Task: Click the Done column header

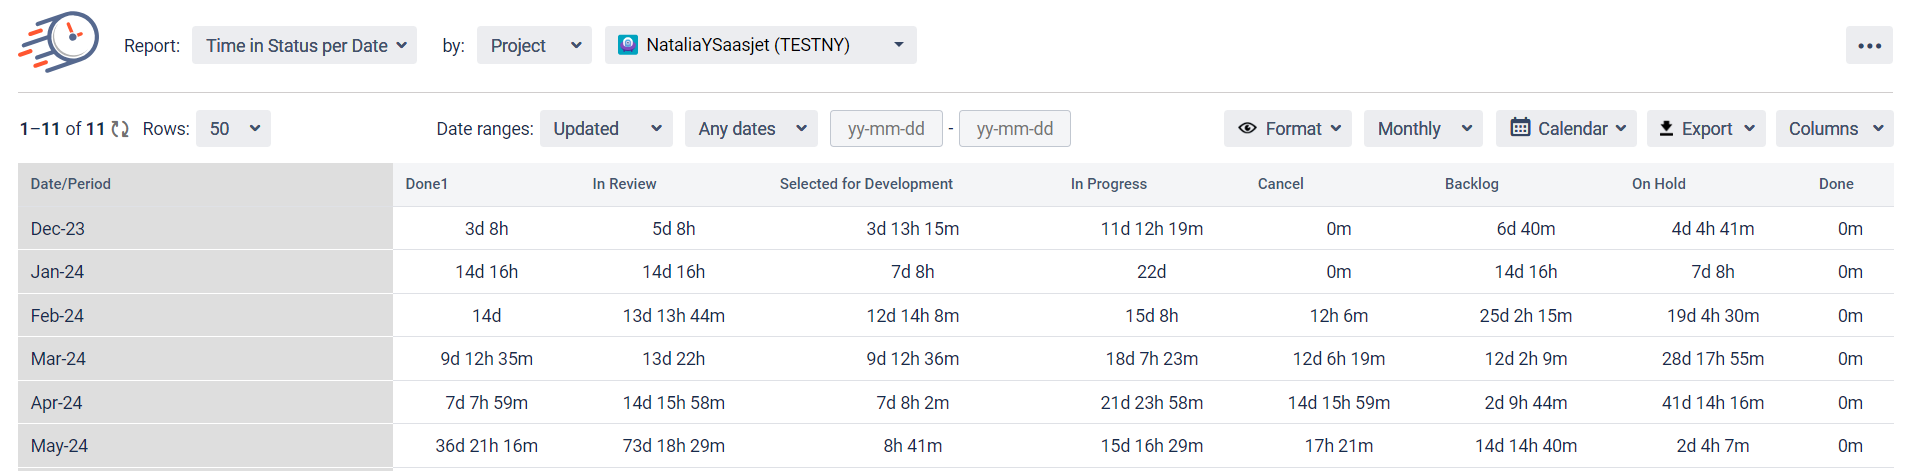Action: point(1836,184)
